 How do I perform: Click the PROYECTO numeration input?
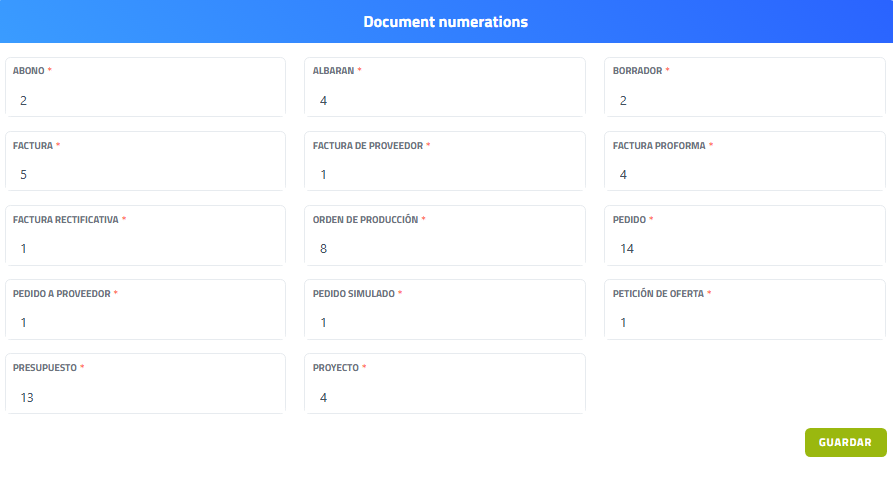tap(445, 397)
